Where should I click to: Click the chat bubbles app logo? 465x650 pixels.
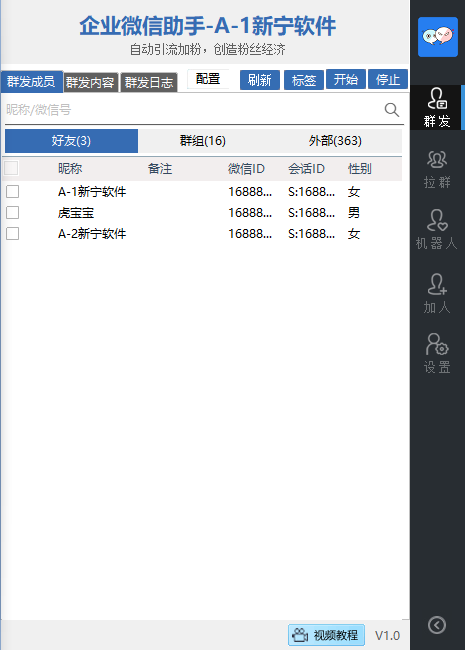(438, 37)
